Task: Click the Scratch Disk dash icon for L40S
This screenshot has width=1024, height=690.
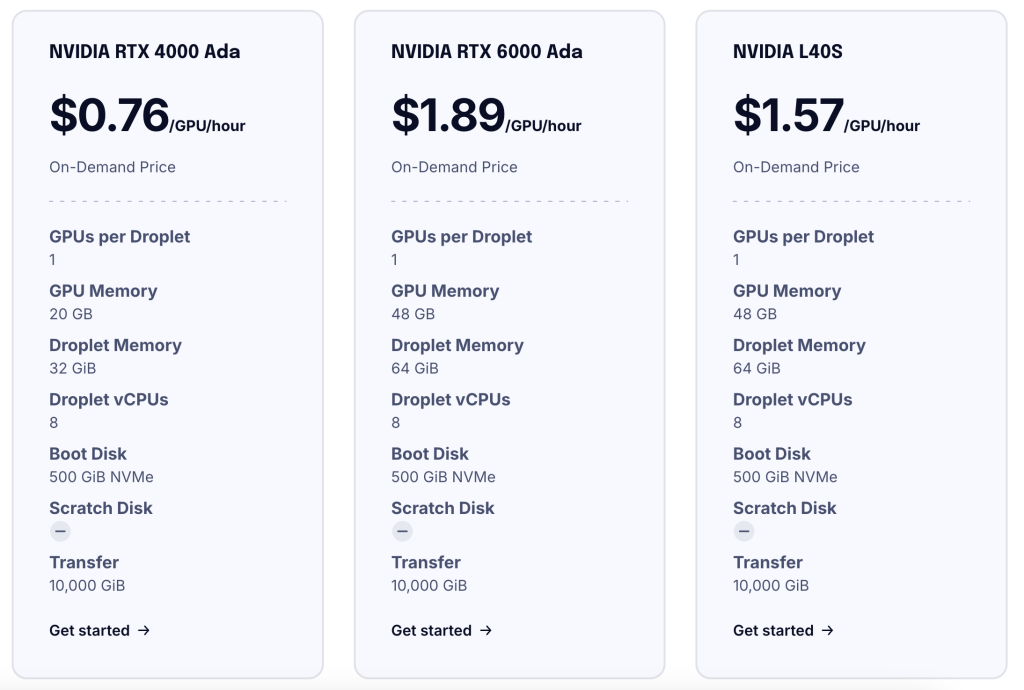Action: (744, 531)
